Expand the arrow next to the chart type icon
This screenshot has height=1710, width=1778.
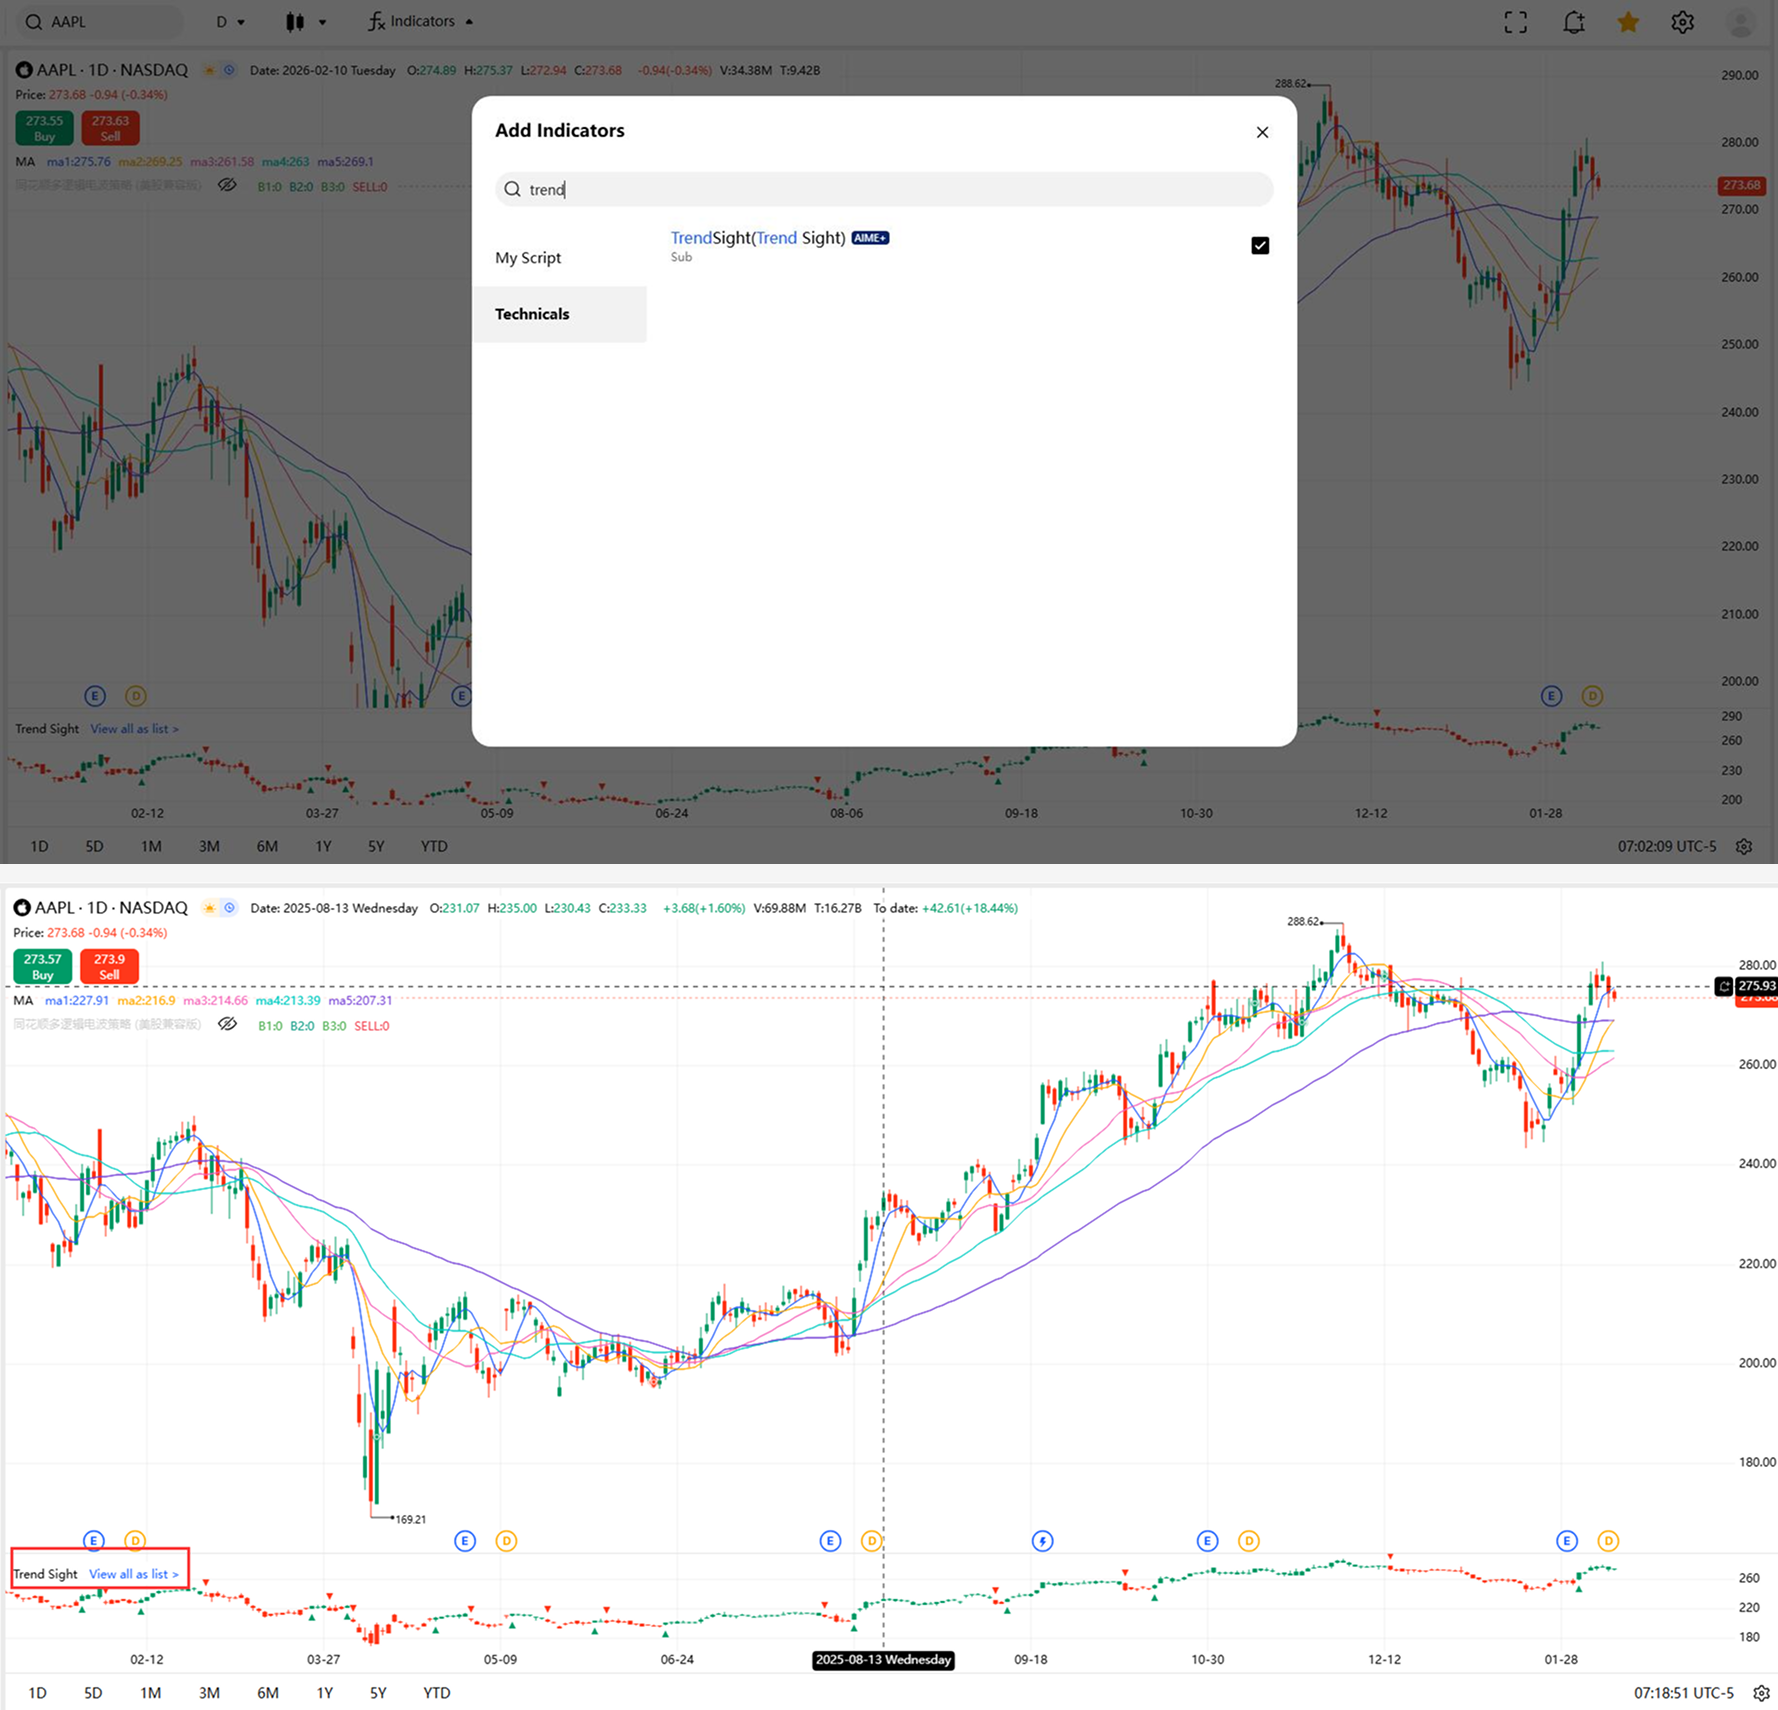coord(322,22)
